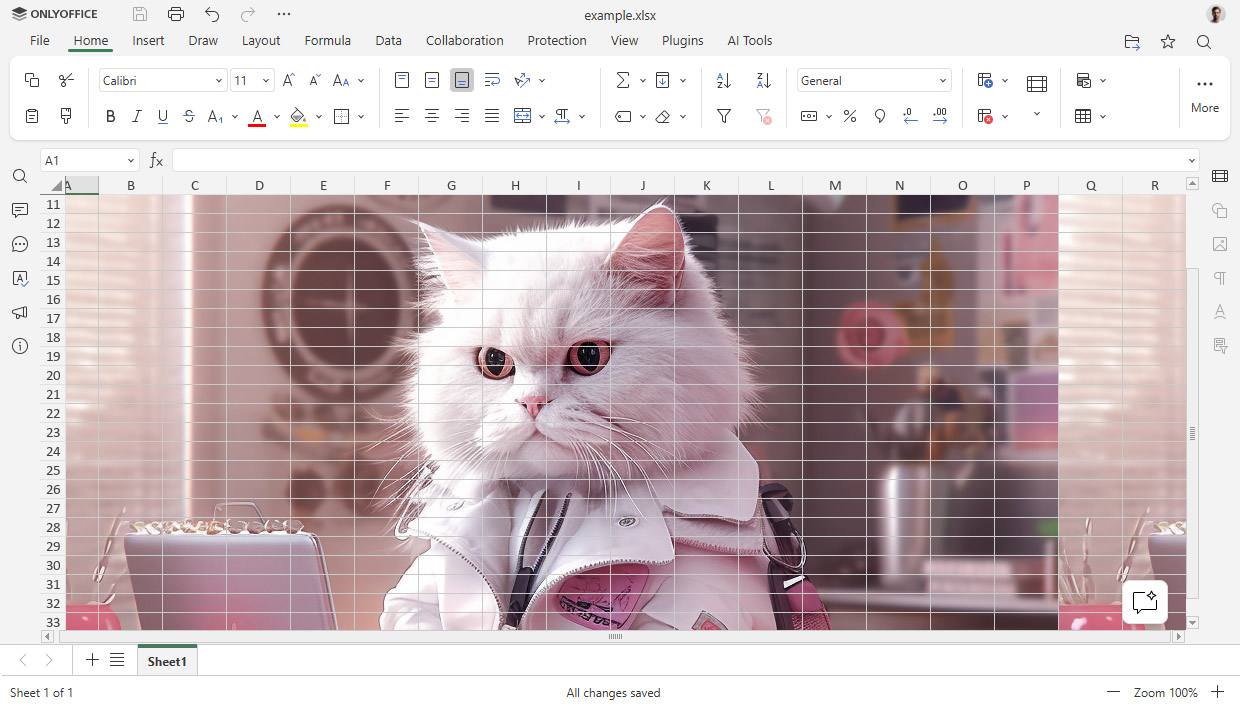1240x708 pixels.
Task: Open About info icon in sidebar
Action: (x=20, y=346)
